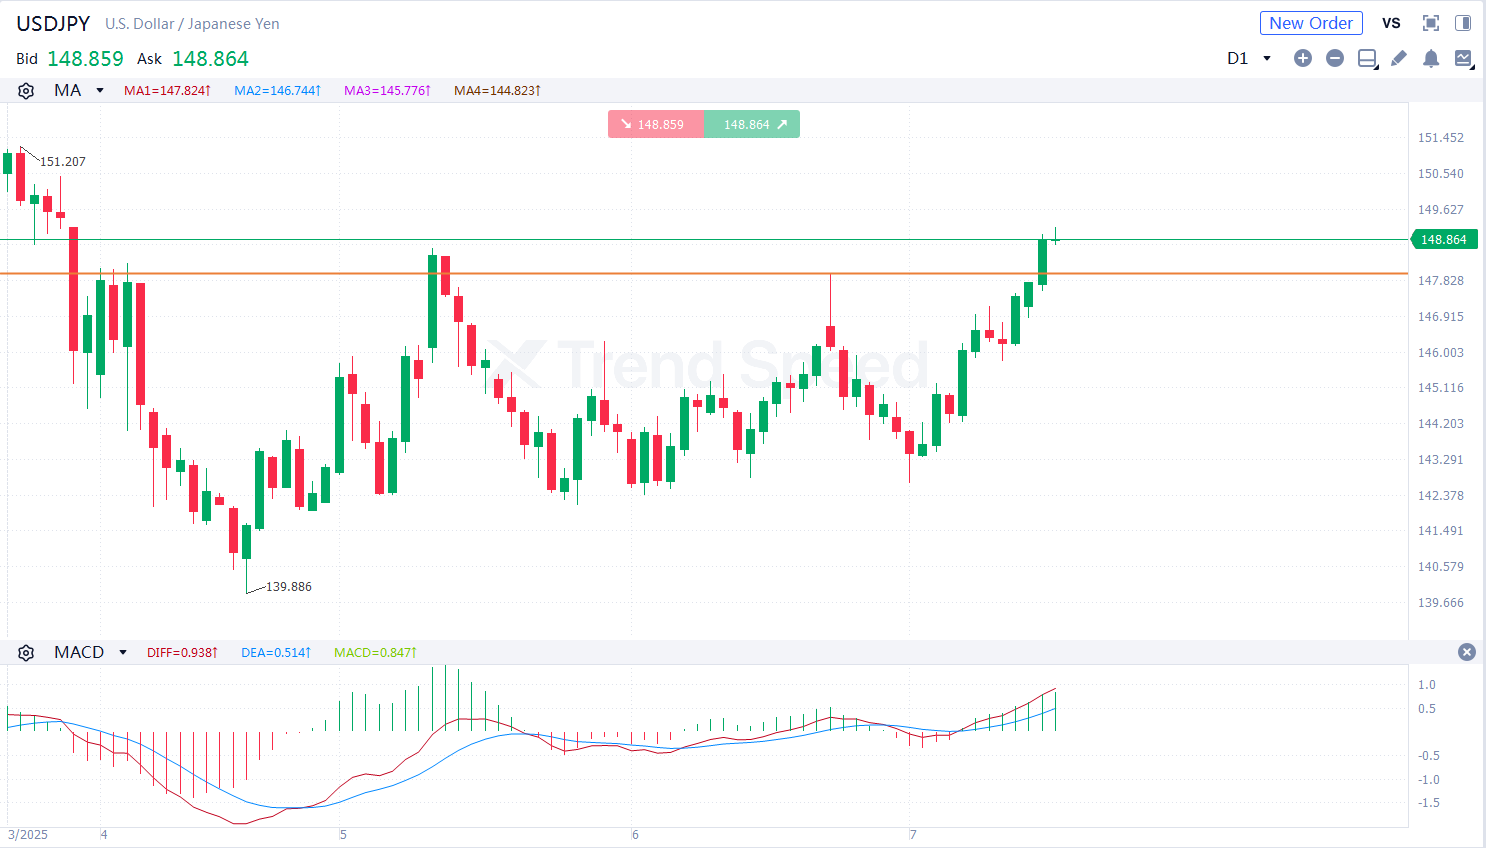The height and width of the screenshot is (848, 1486).
Task: Click month 7 marker on time axis
Action: coord(913,834)
